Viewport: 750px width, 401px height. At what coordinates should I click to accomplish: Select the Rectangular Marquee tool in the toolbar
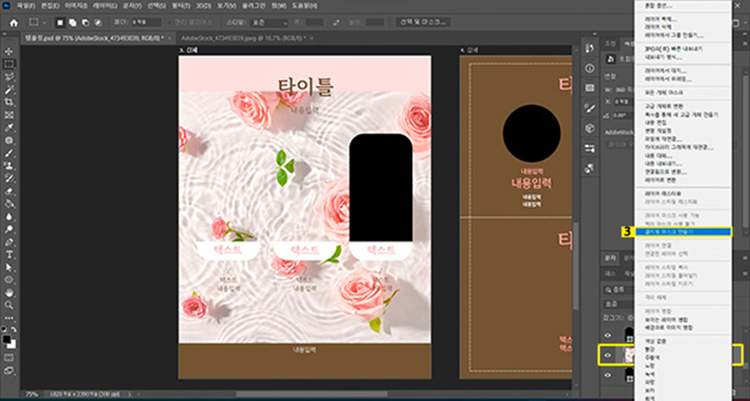click(9, 62)
